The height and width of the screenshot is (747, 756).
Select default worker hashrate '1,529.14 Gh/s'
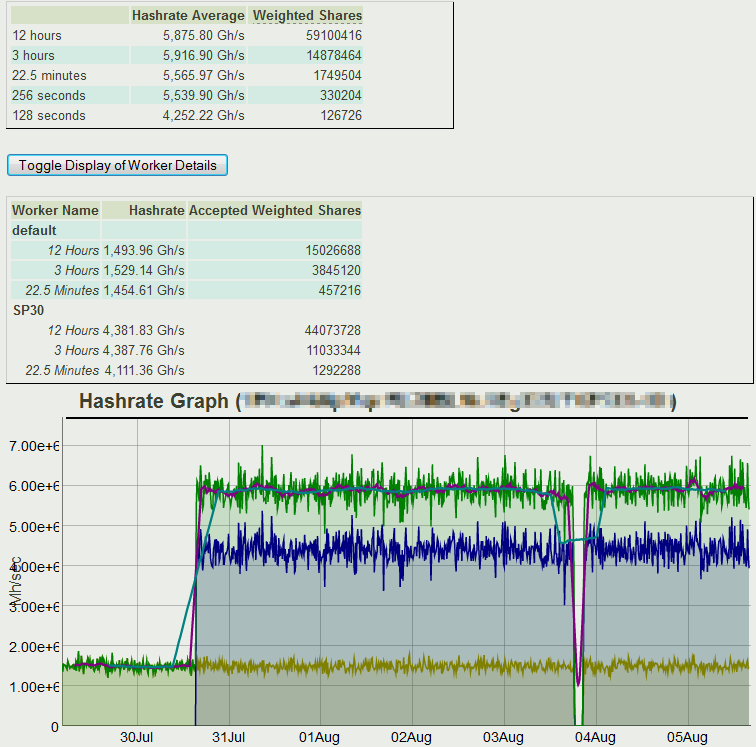[144, 271]
